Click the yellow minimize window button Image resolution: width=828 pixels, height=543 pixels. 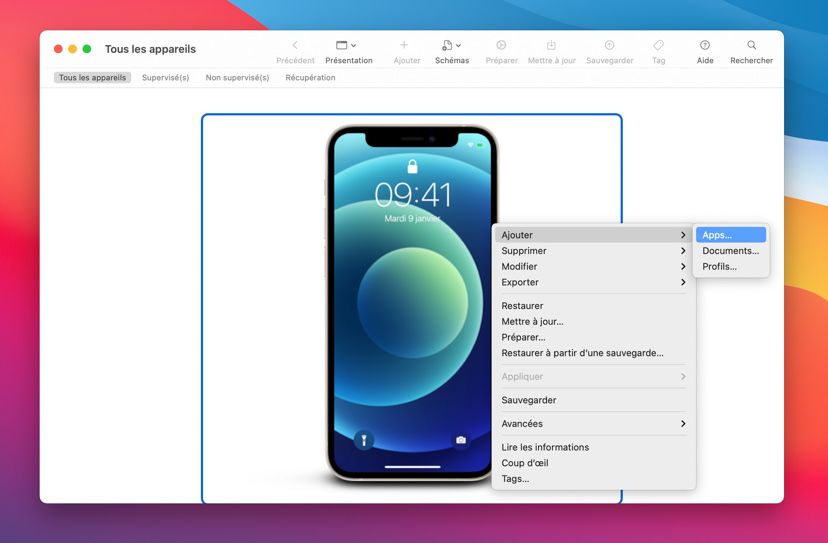click(x=73, y=49)
